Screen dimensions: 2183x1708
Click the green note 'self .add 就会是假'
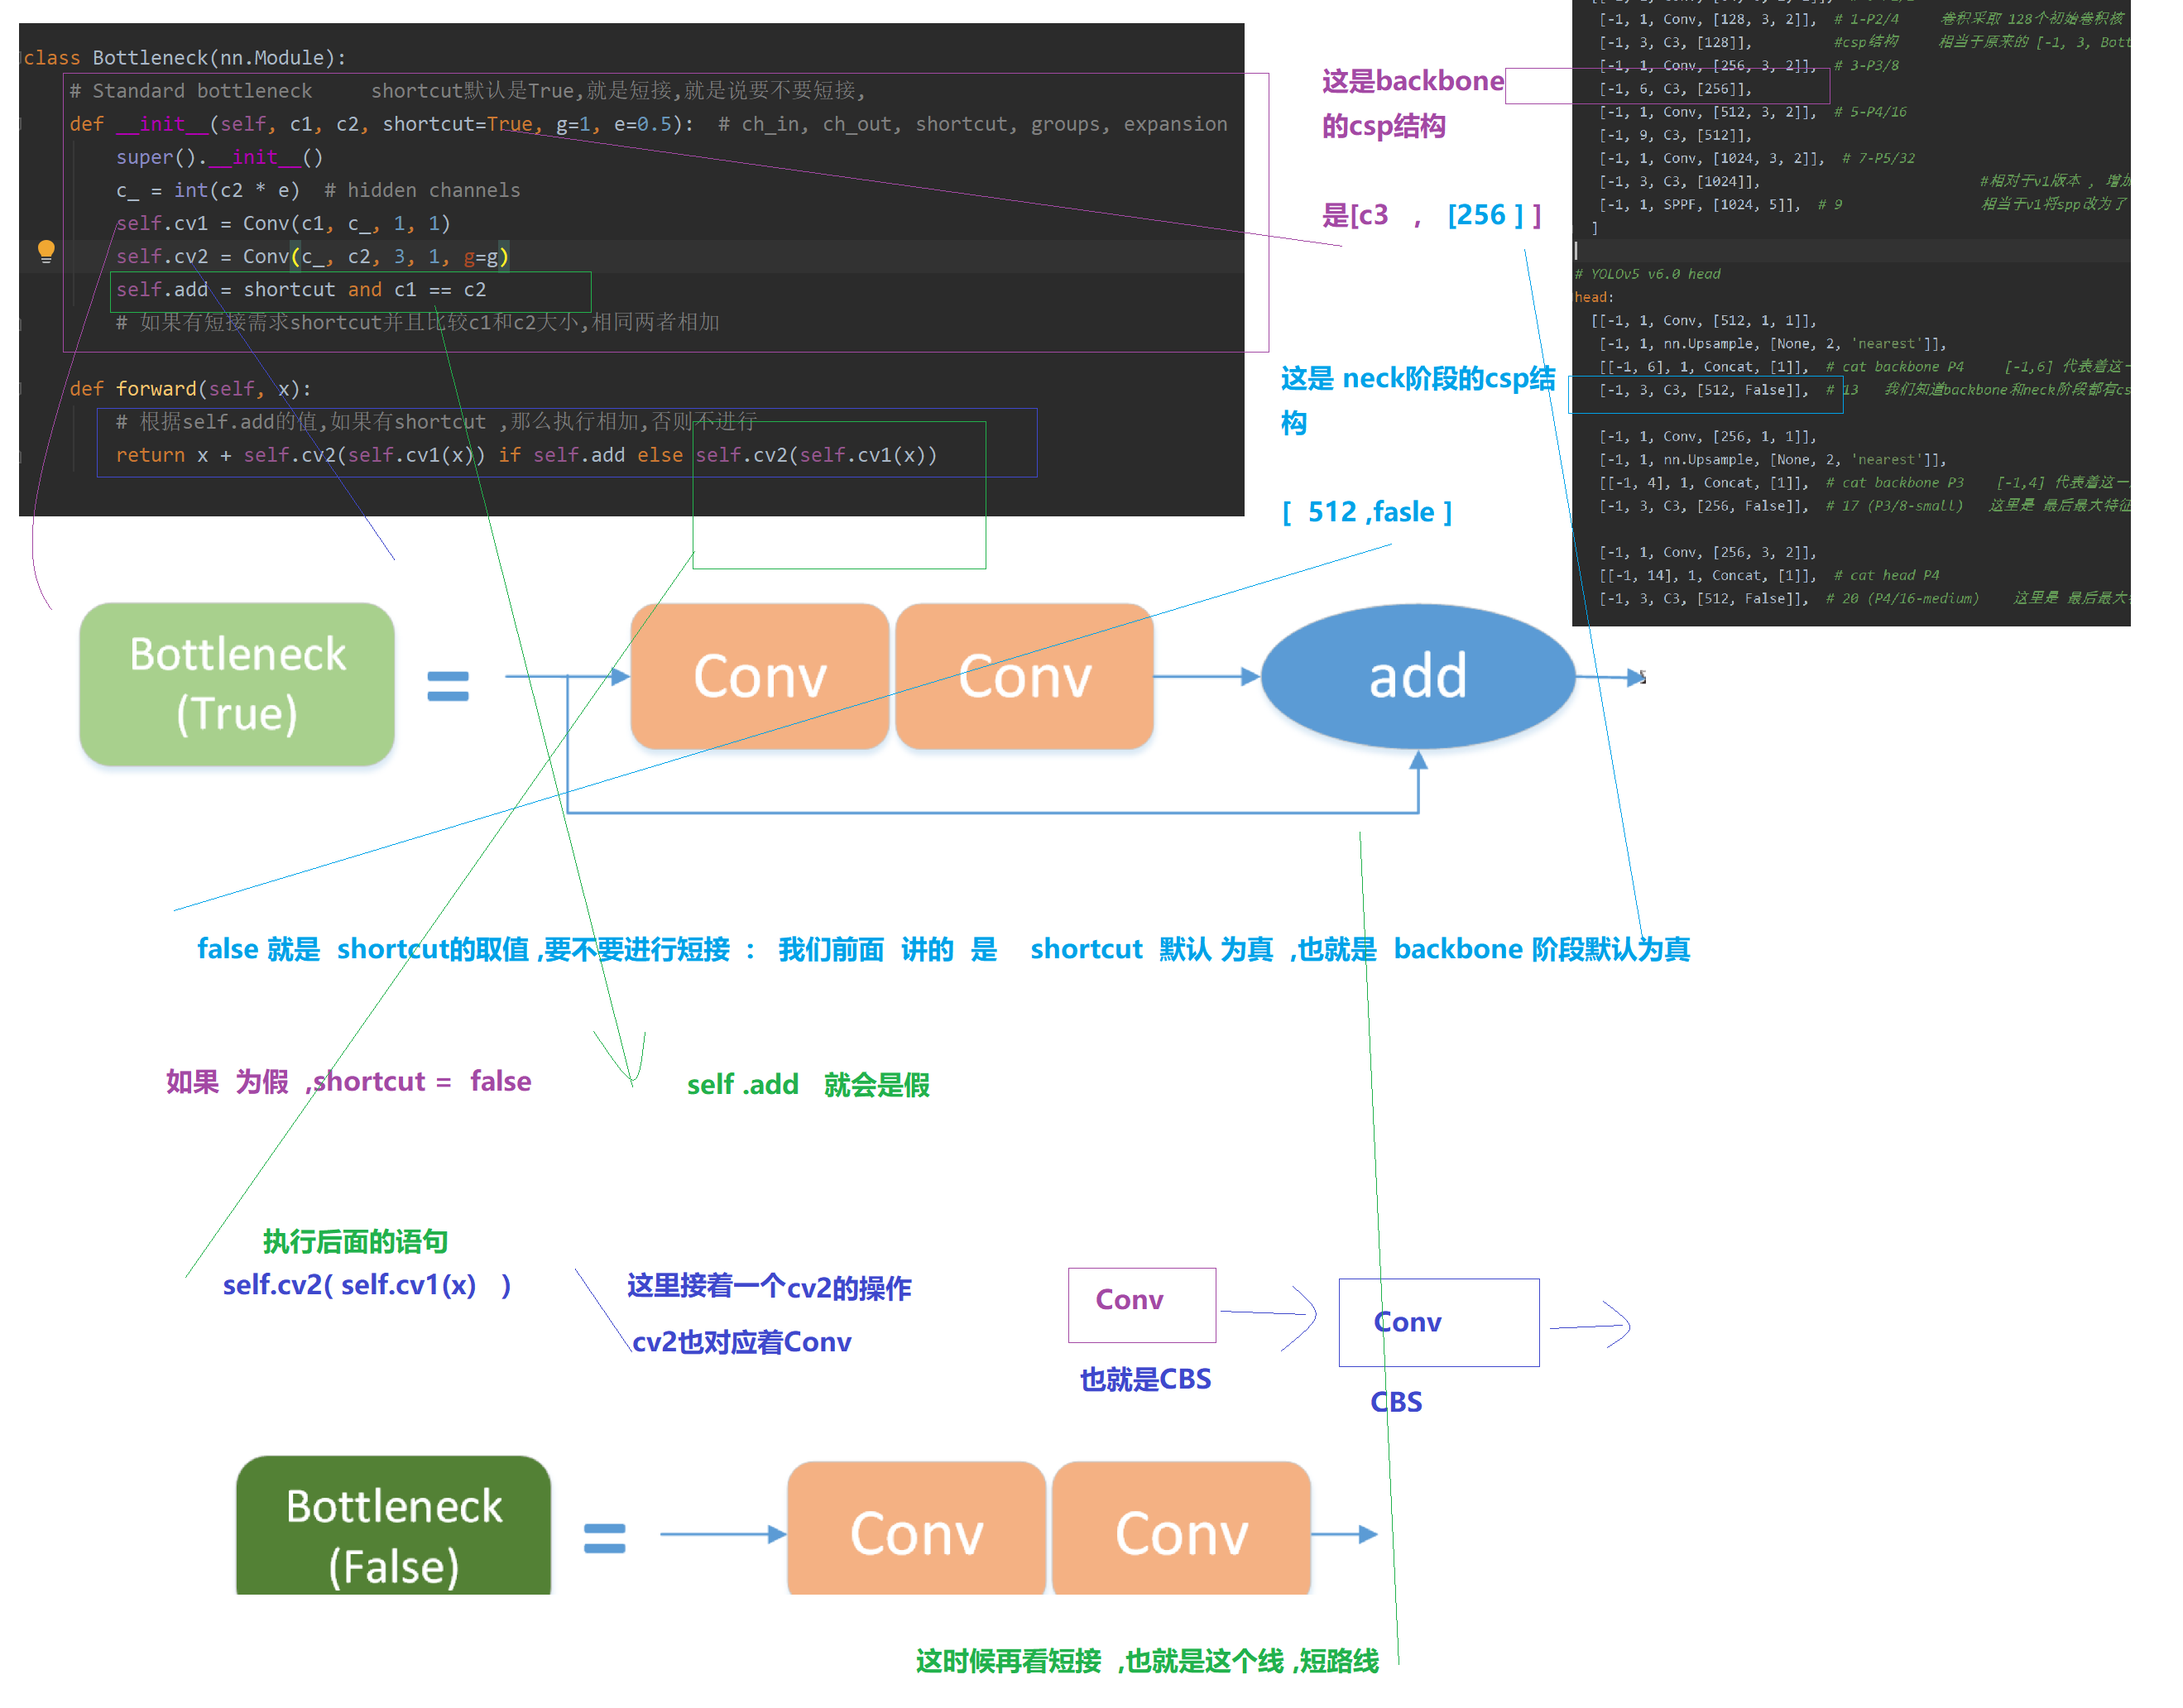(808, 1084)
